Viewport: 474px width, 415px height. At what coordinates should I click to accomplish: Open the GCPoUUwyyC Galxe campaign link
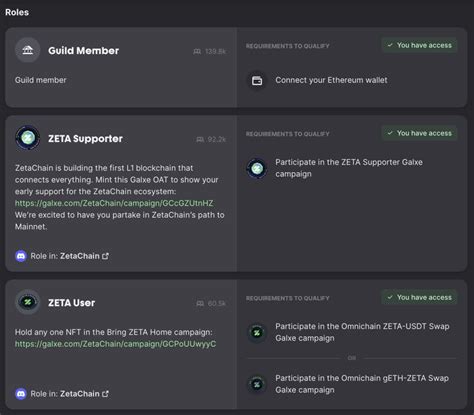coord(115,344)
